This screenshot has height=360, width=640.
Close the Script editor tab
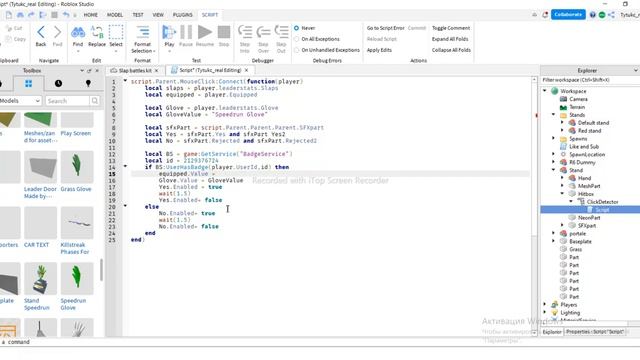coord(246,71)
